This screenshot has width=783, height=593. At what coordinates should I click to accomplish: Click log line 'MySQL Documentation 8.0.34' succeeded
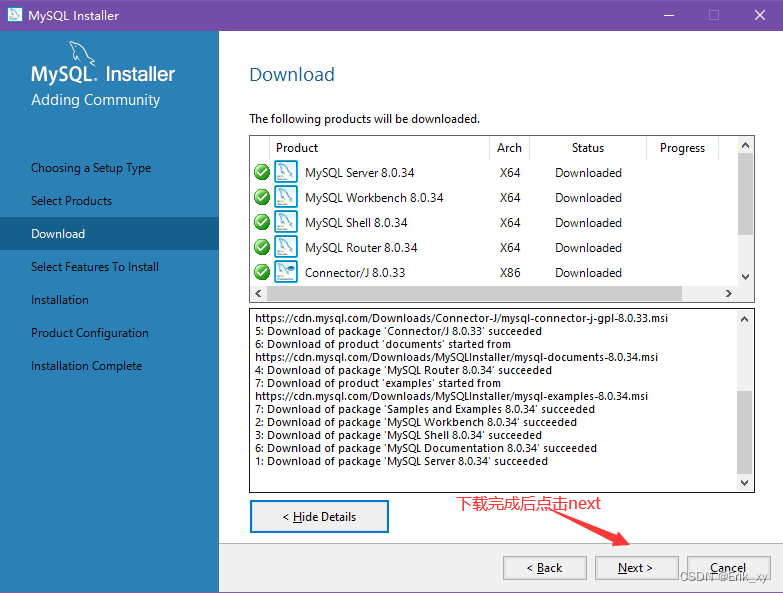(426, 448)
